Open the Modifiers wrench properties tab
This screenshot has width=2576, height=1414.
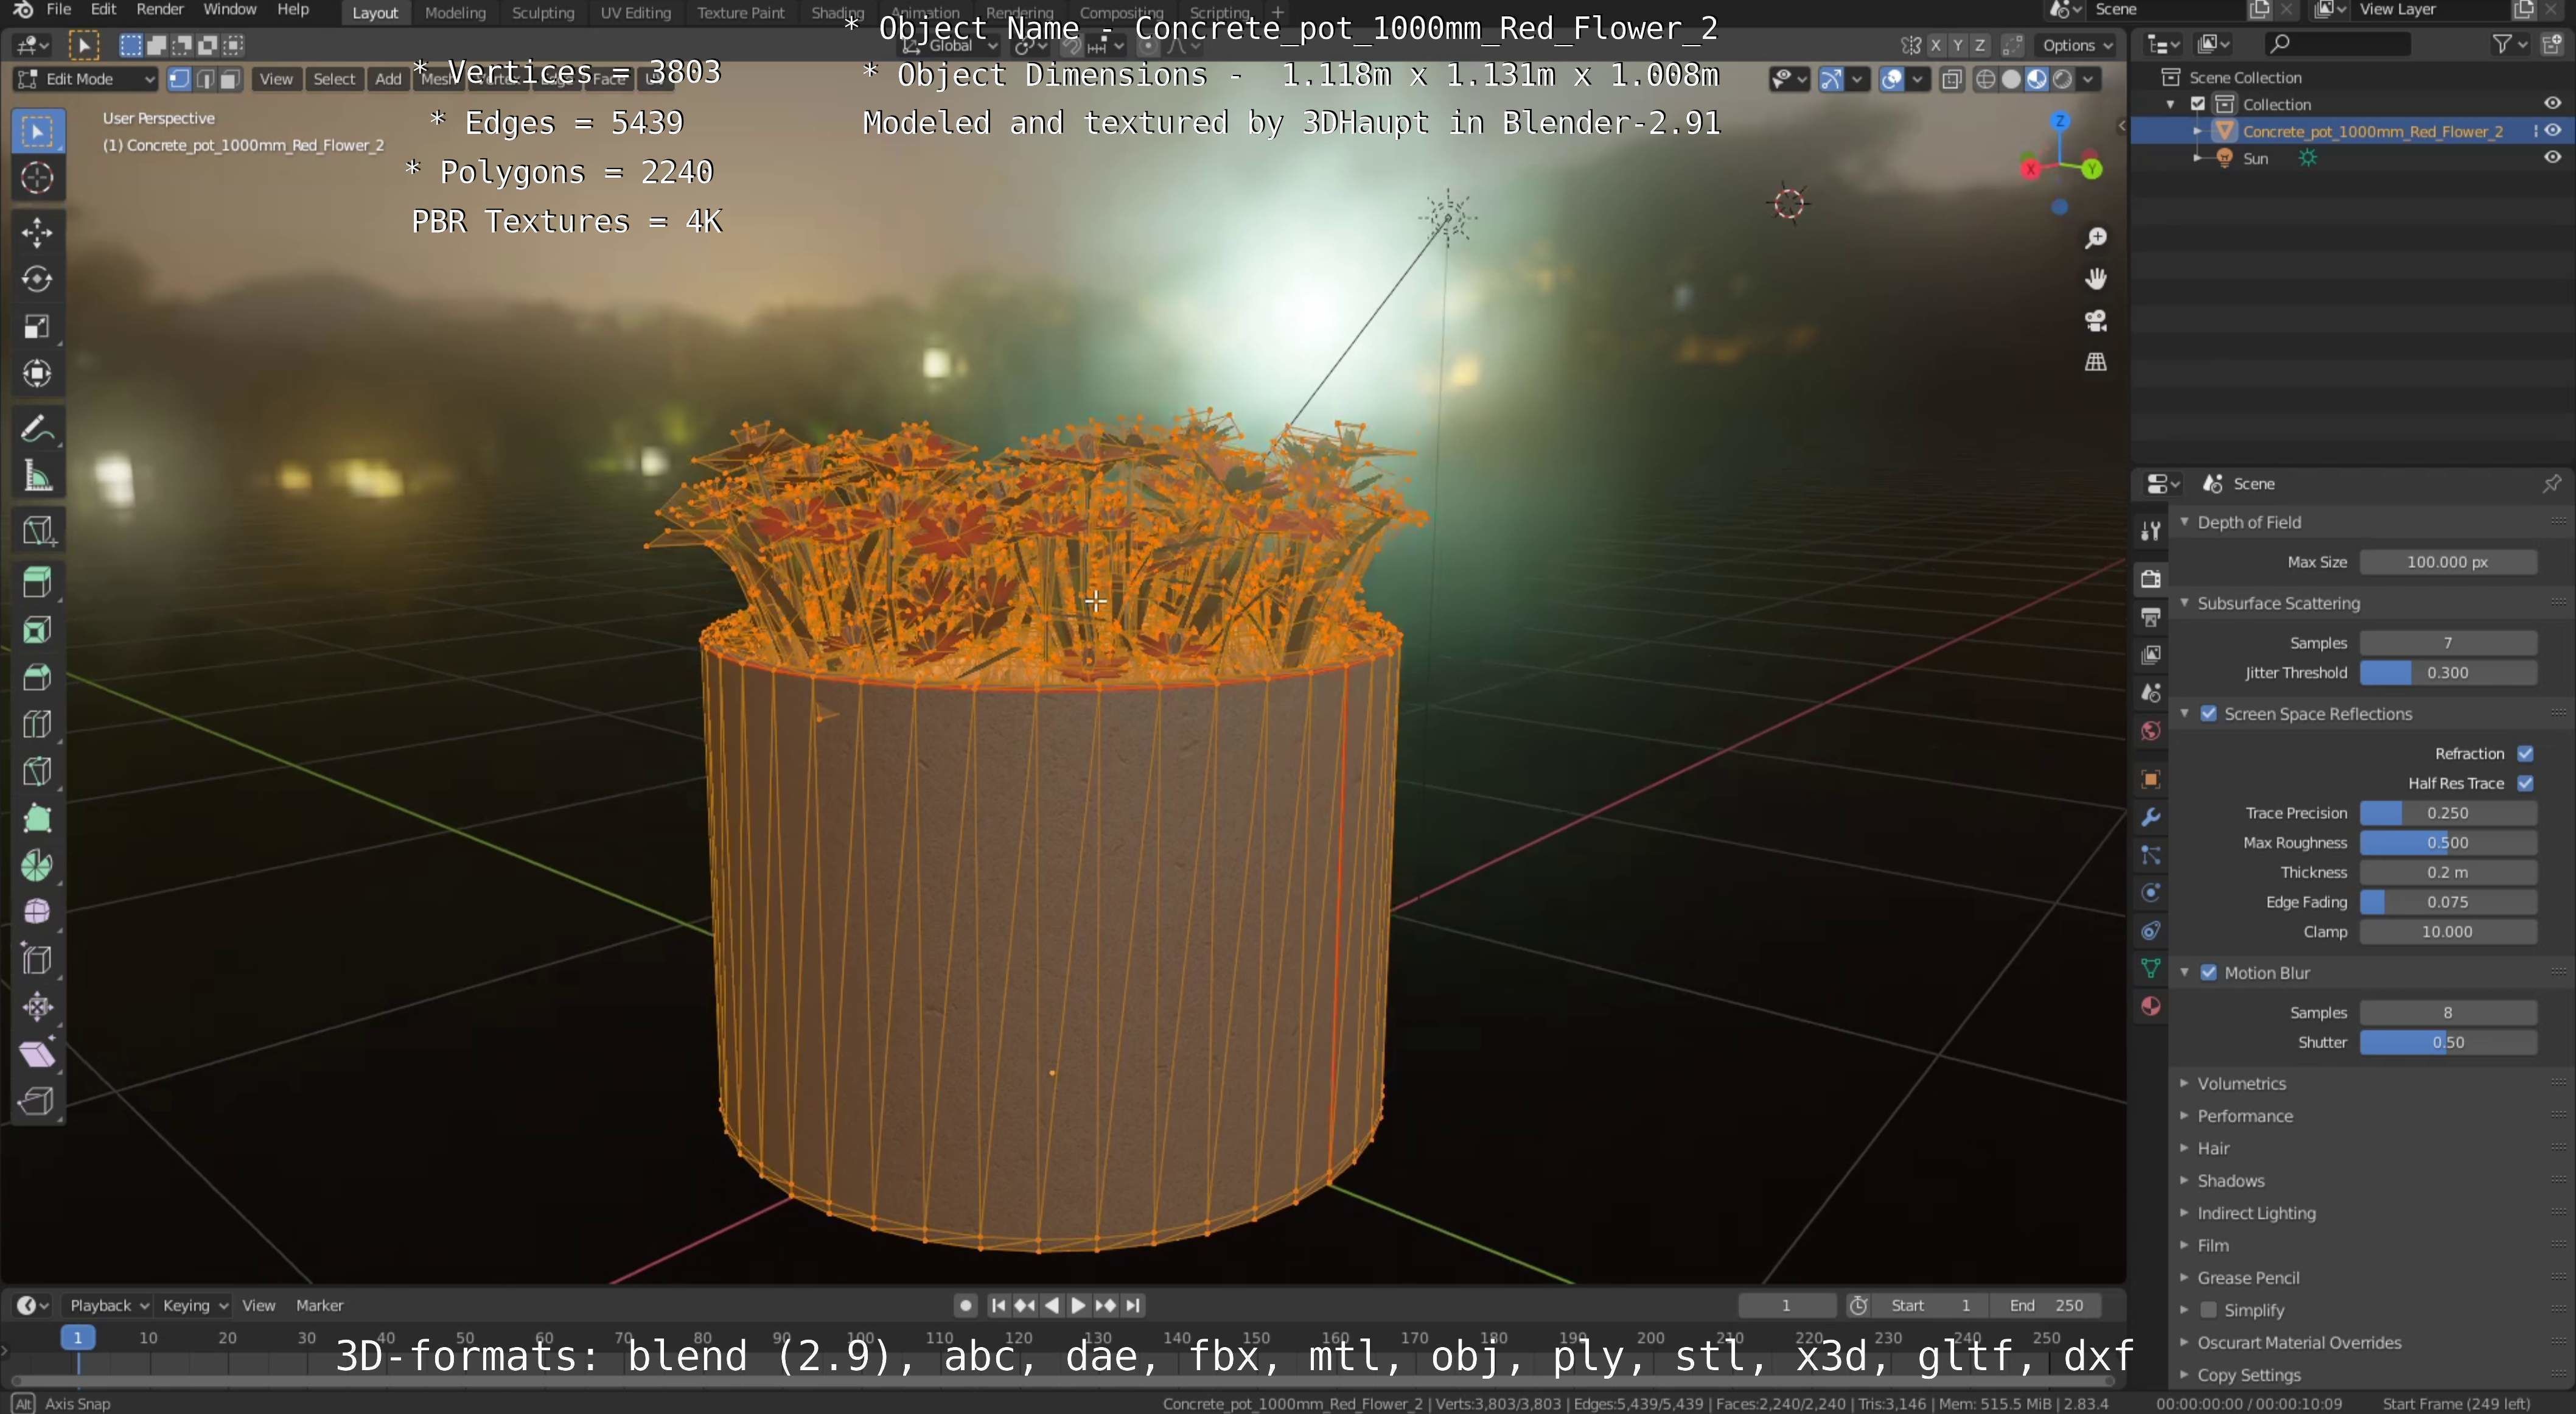point(2151,817)
